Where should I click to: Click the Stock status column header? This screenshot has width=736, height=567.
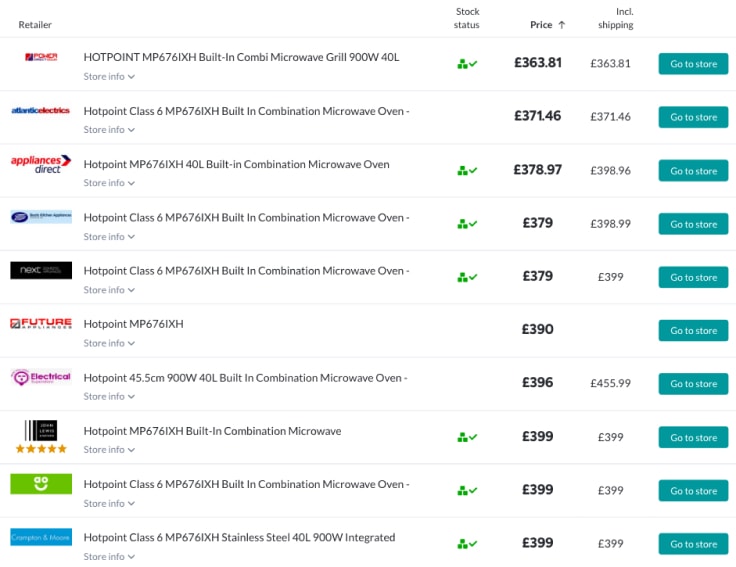click(467, 18)
